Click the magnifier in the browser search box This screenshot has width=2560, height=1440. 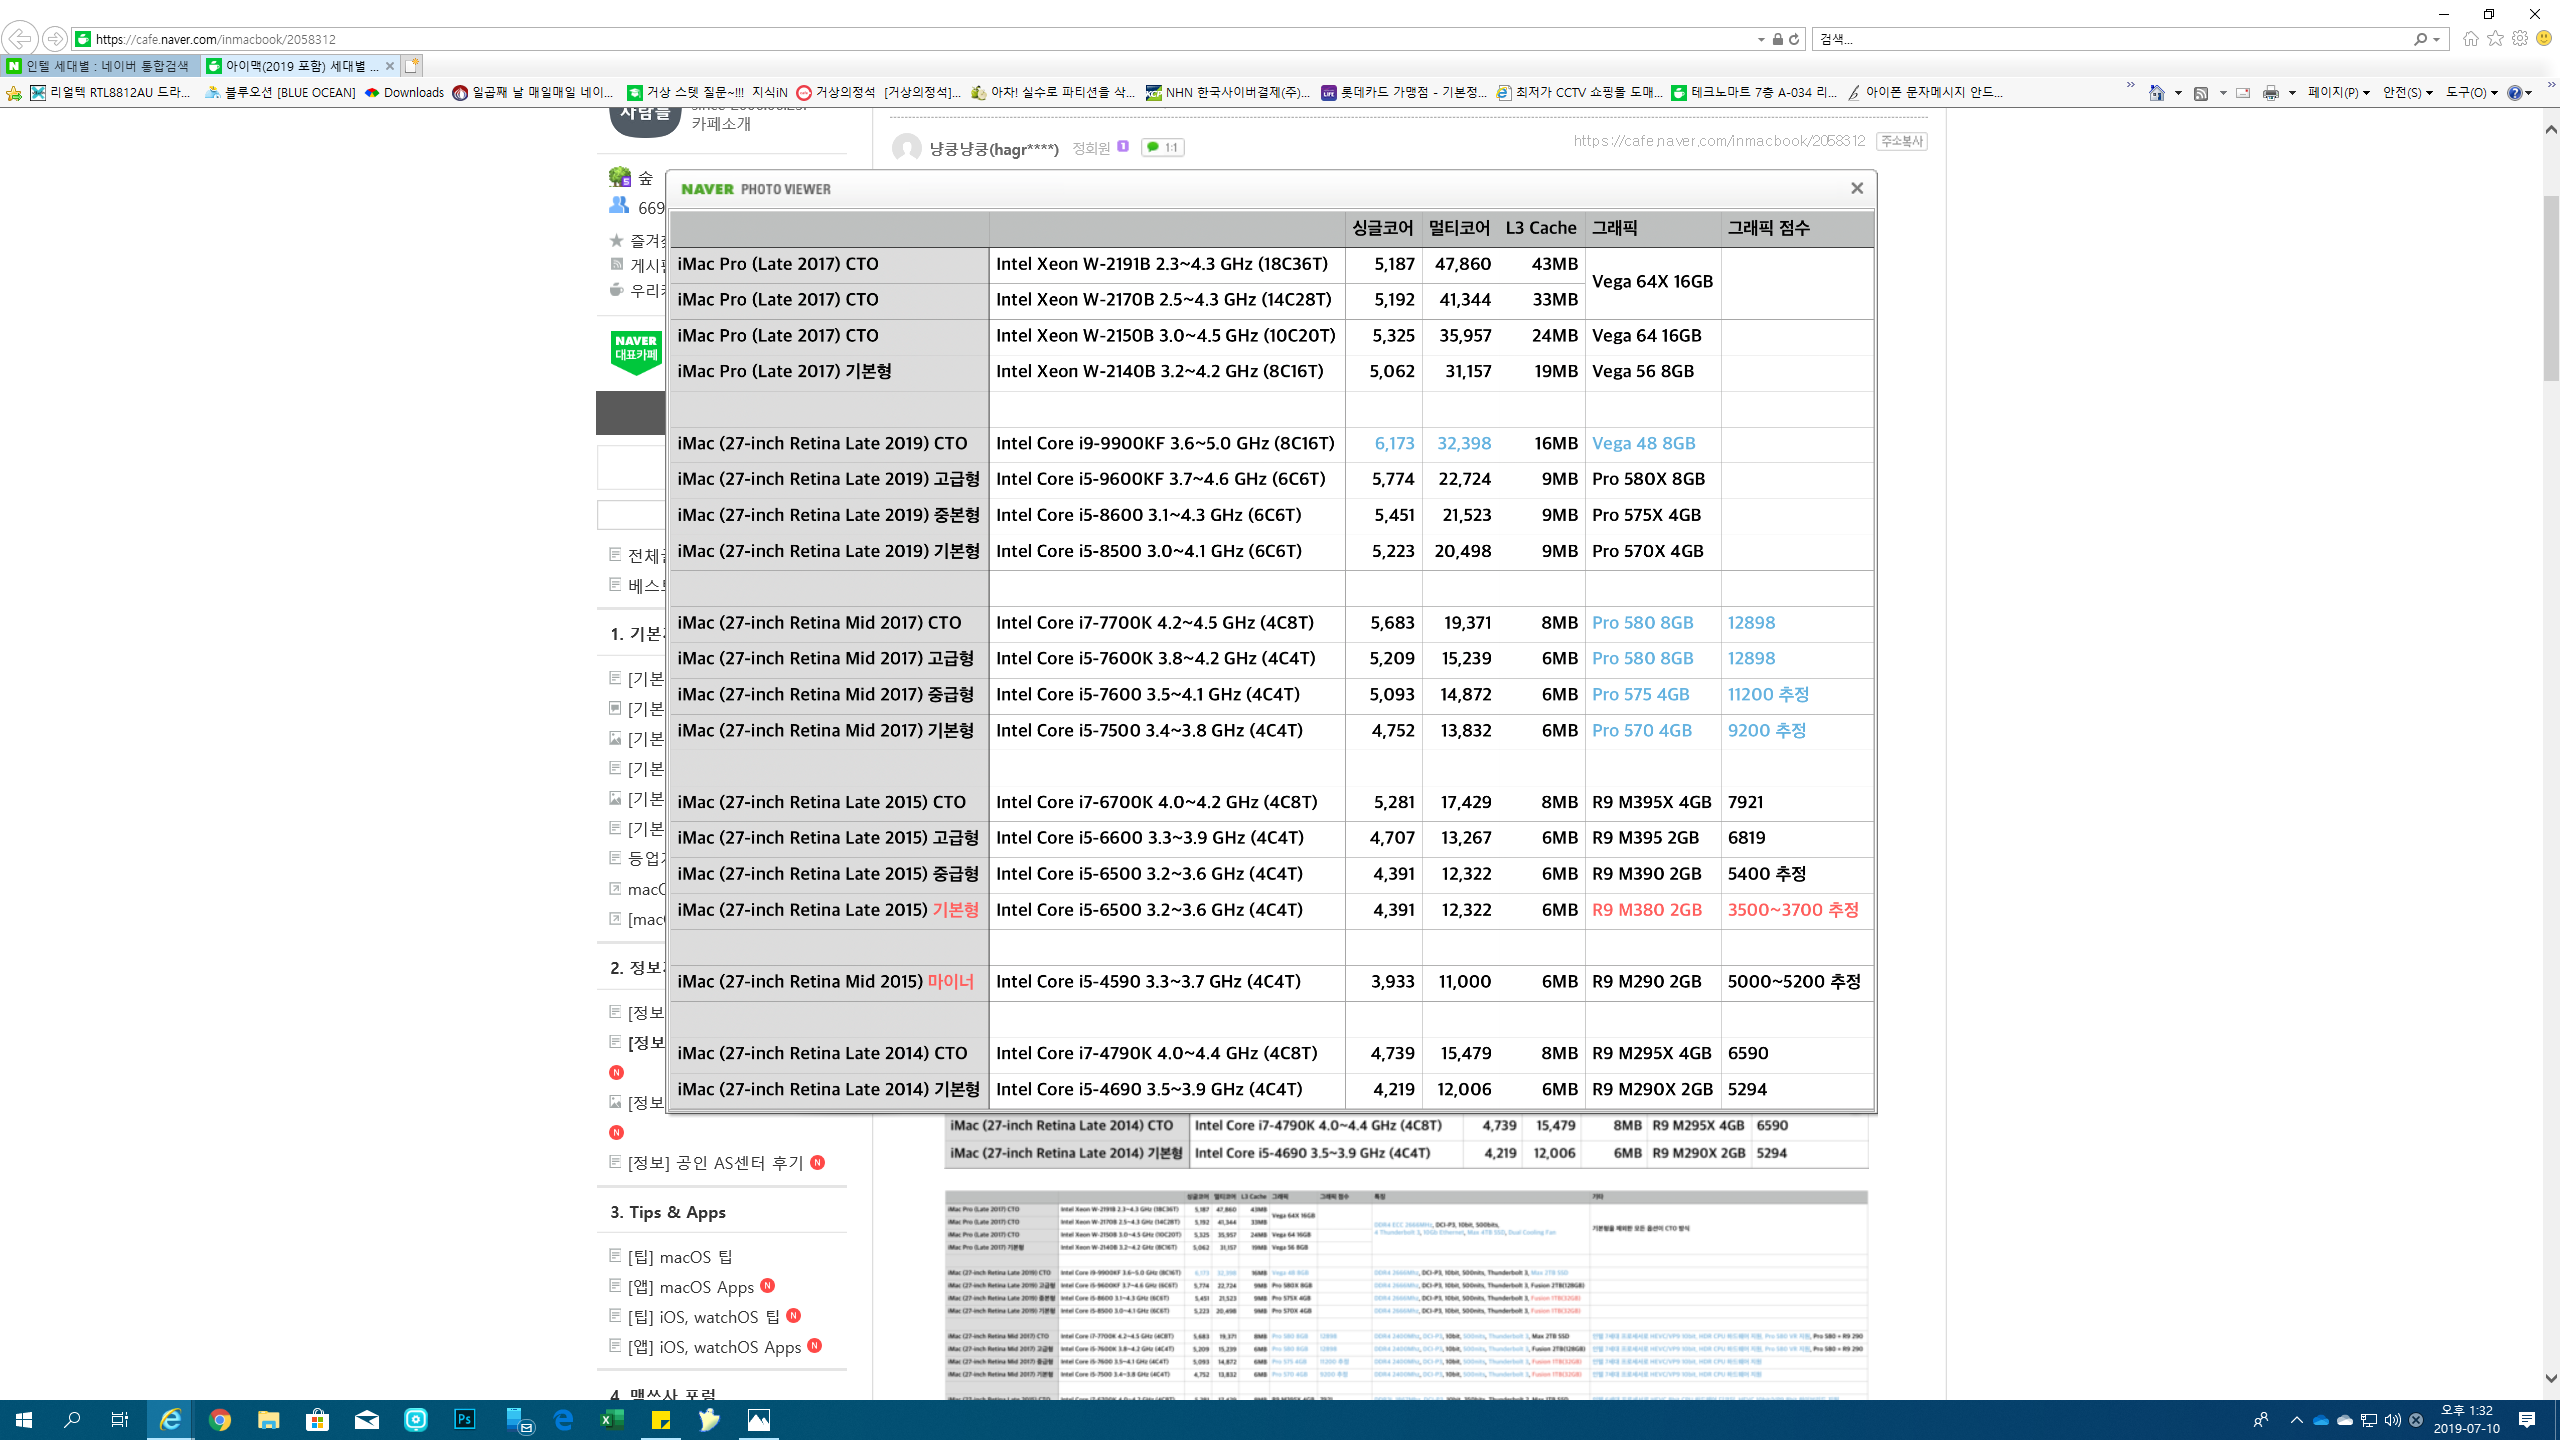coord(2420,39)
